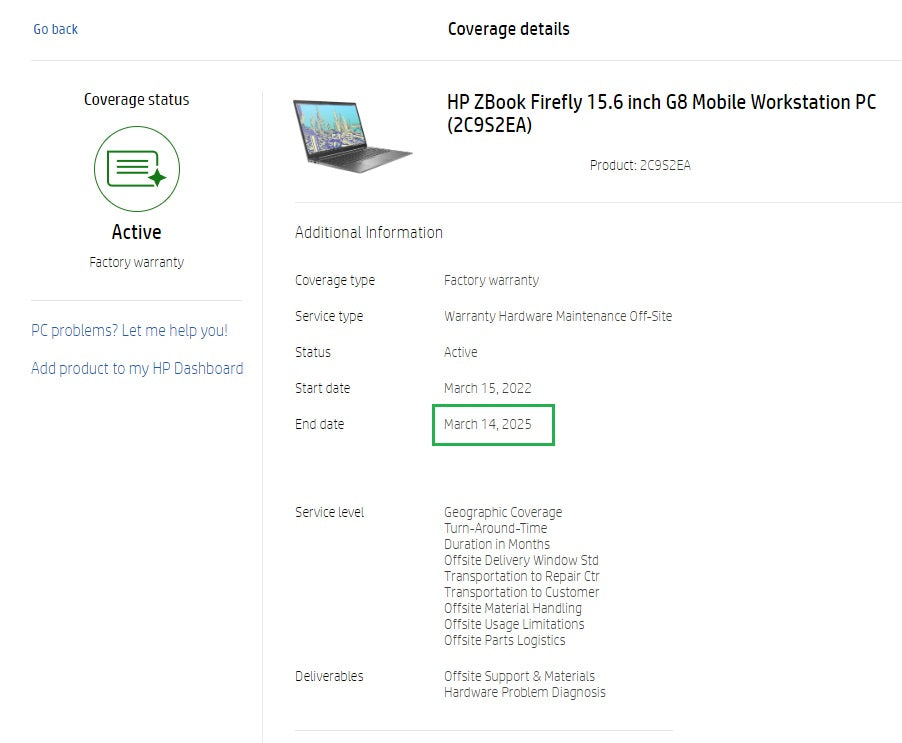
Task: Click Transportation to Repair Ctr entry
Action: pos(522,576)
